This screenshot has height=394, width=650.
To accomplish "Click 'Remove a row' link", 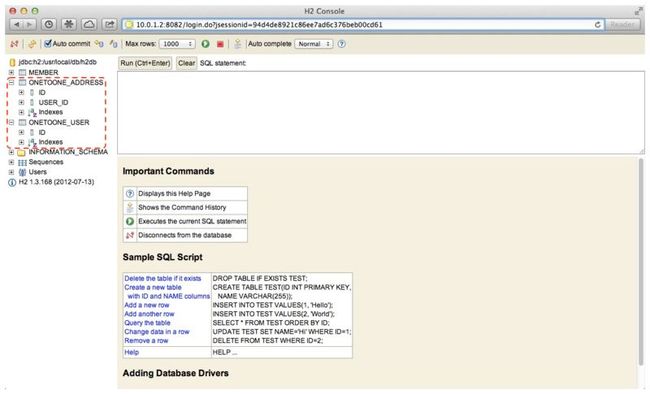I will (146, 340).
